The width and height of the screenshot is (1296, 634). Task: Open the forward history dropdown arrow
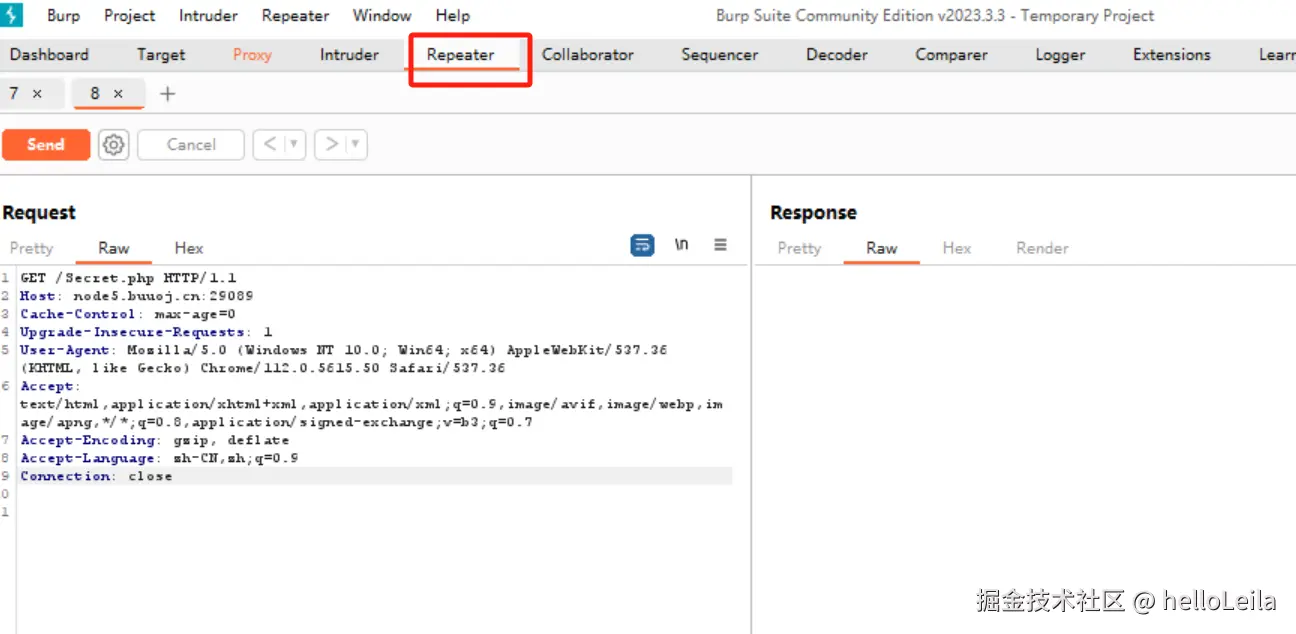point(357,145)
